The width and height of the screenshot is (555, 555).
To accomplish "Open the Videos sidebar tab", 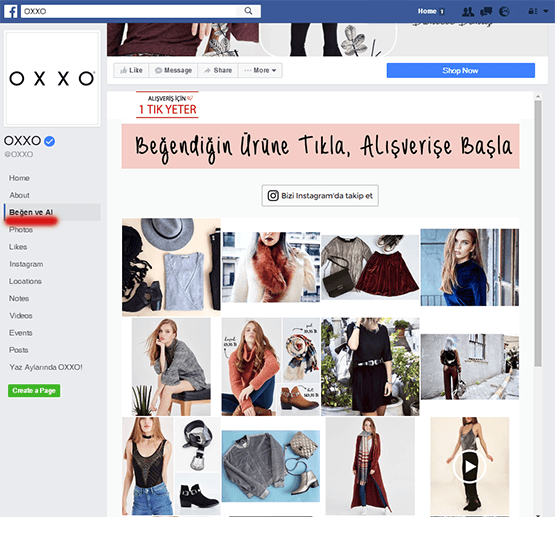I will [21, 316].
